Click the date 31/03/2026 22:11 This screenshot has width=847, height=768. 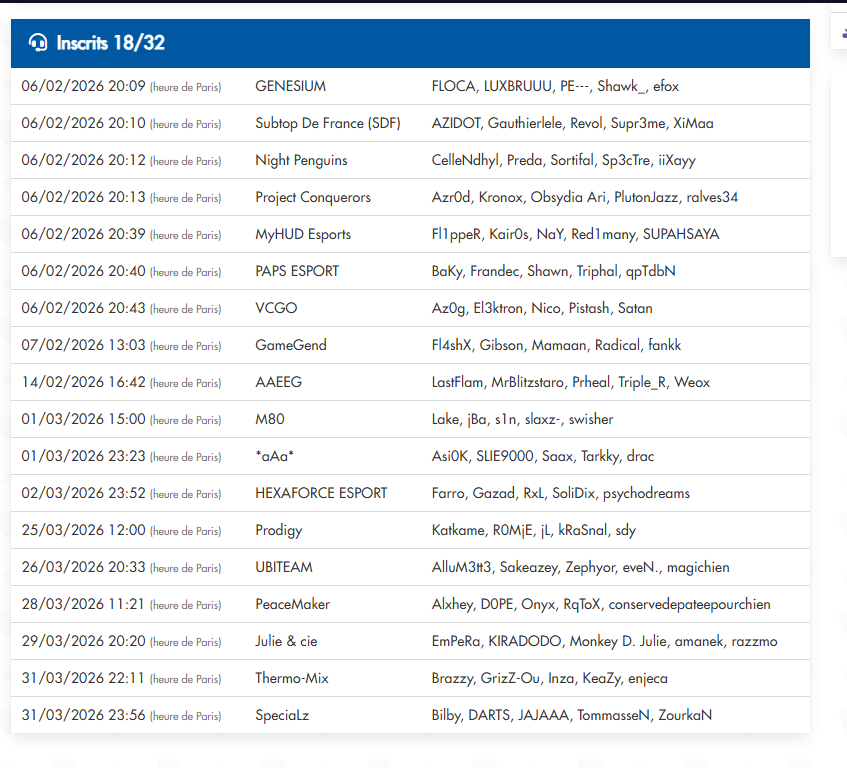(83, 678)
